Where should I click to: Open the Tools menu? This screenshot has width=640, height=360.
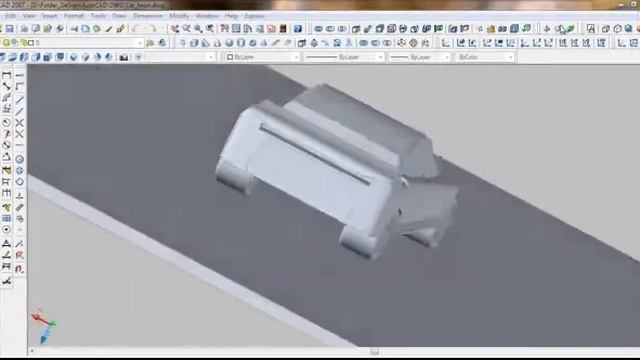(98, 16)
